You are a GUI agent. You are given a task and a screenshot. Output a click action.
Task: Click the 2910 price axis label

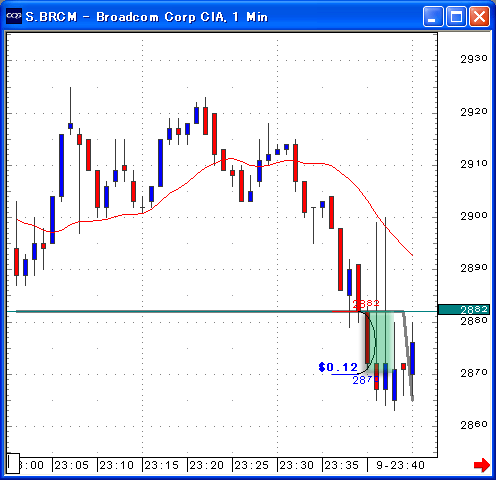click(x=474, y=164)
